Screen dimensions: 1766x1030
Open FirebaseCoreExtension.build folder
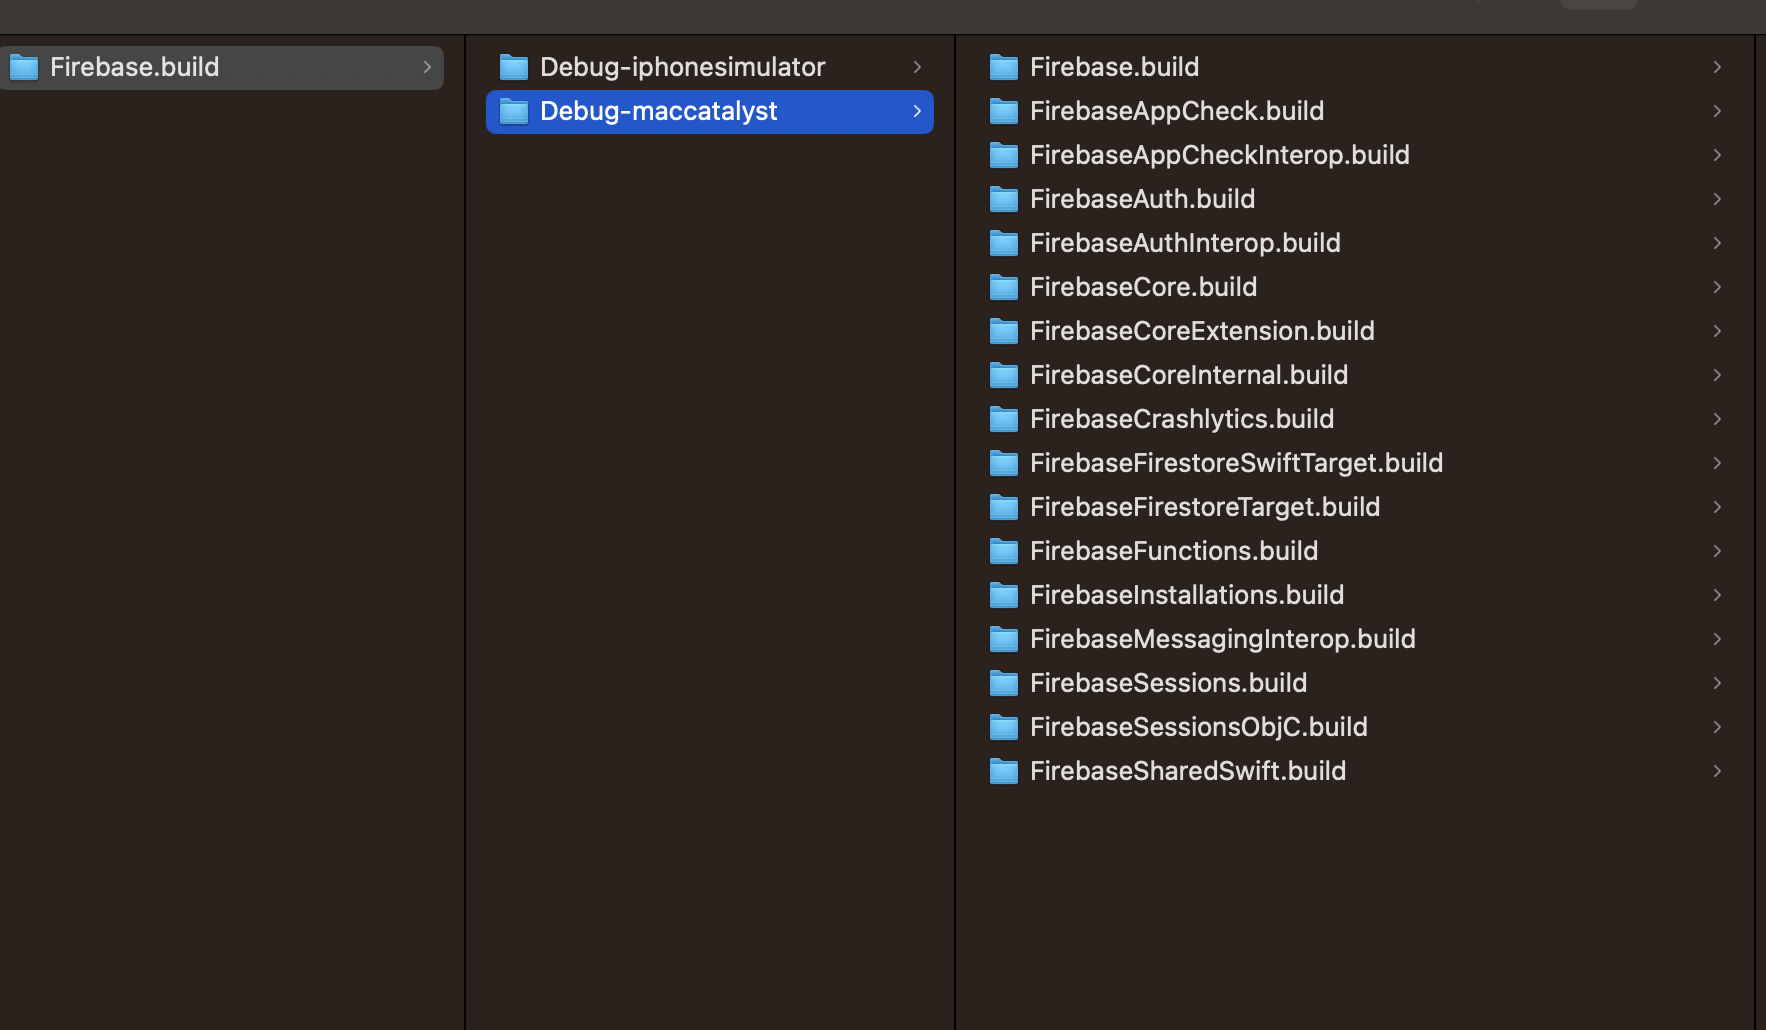[x=1202, y=331]
